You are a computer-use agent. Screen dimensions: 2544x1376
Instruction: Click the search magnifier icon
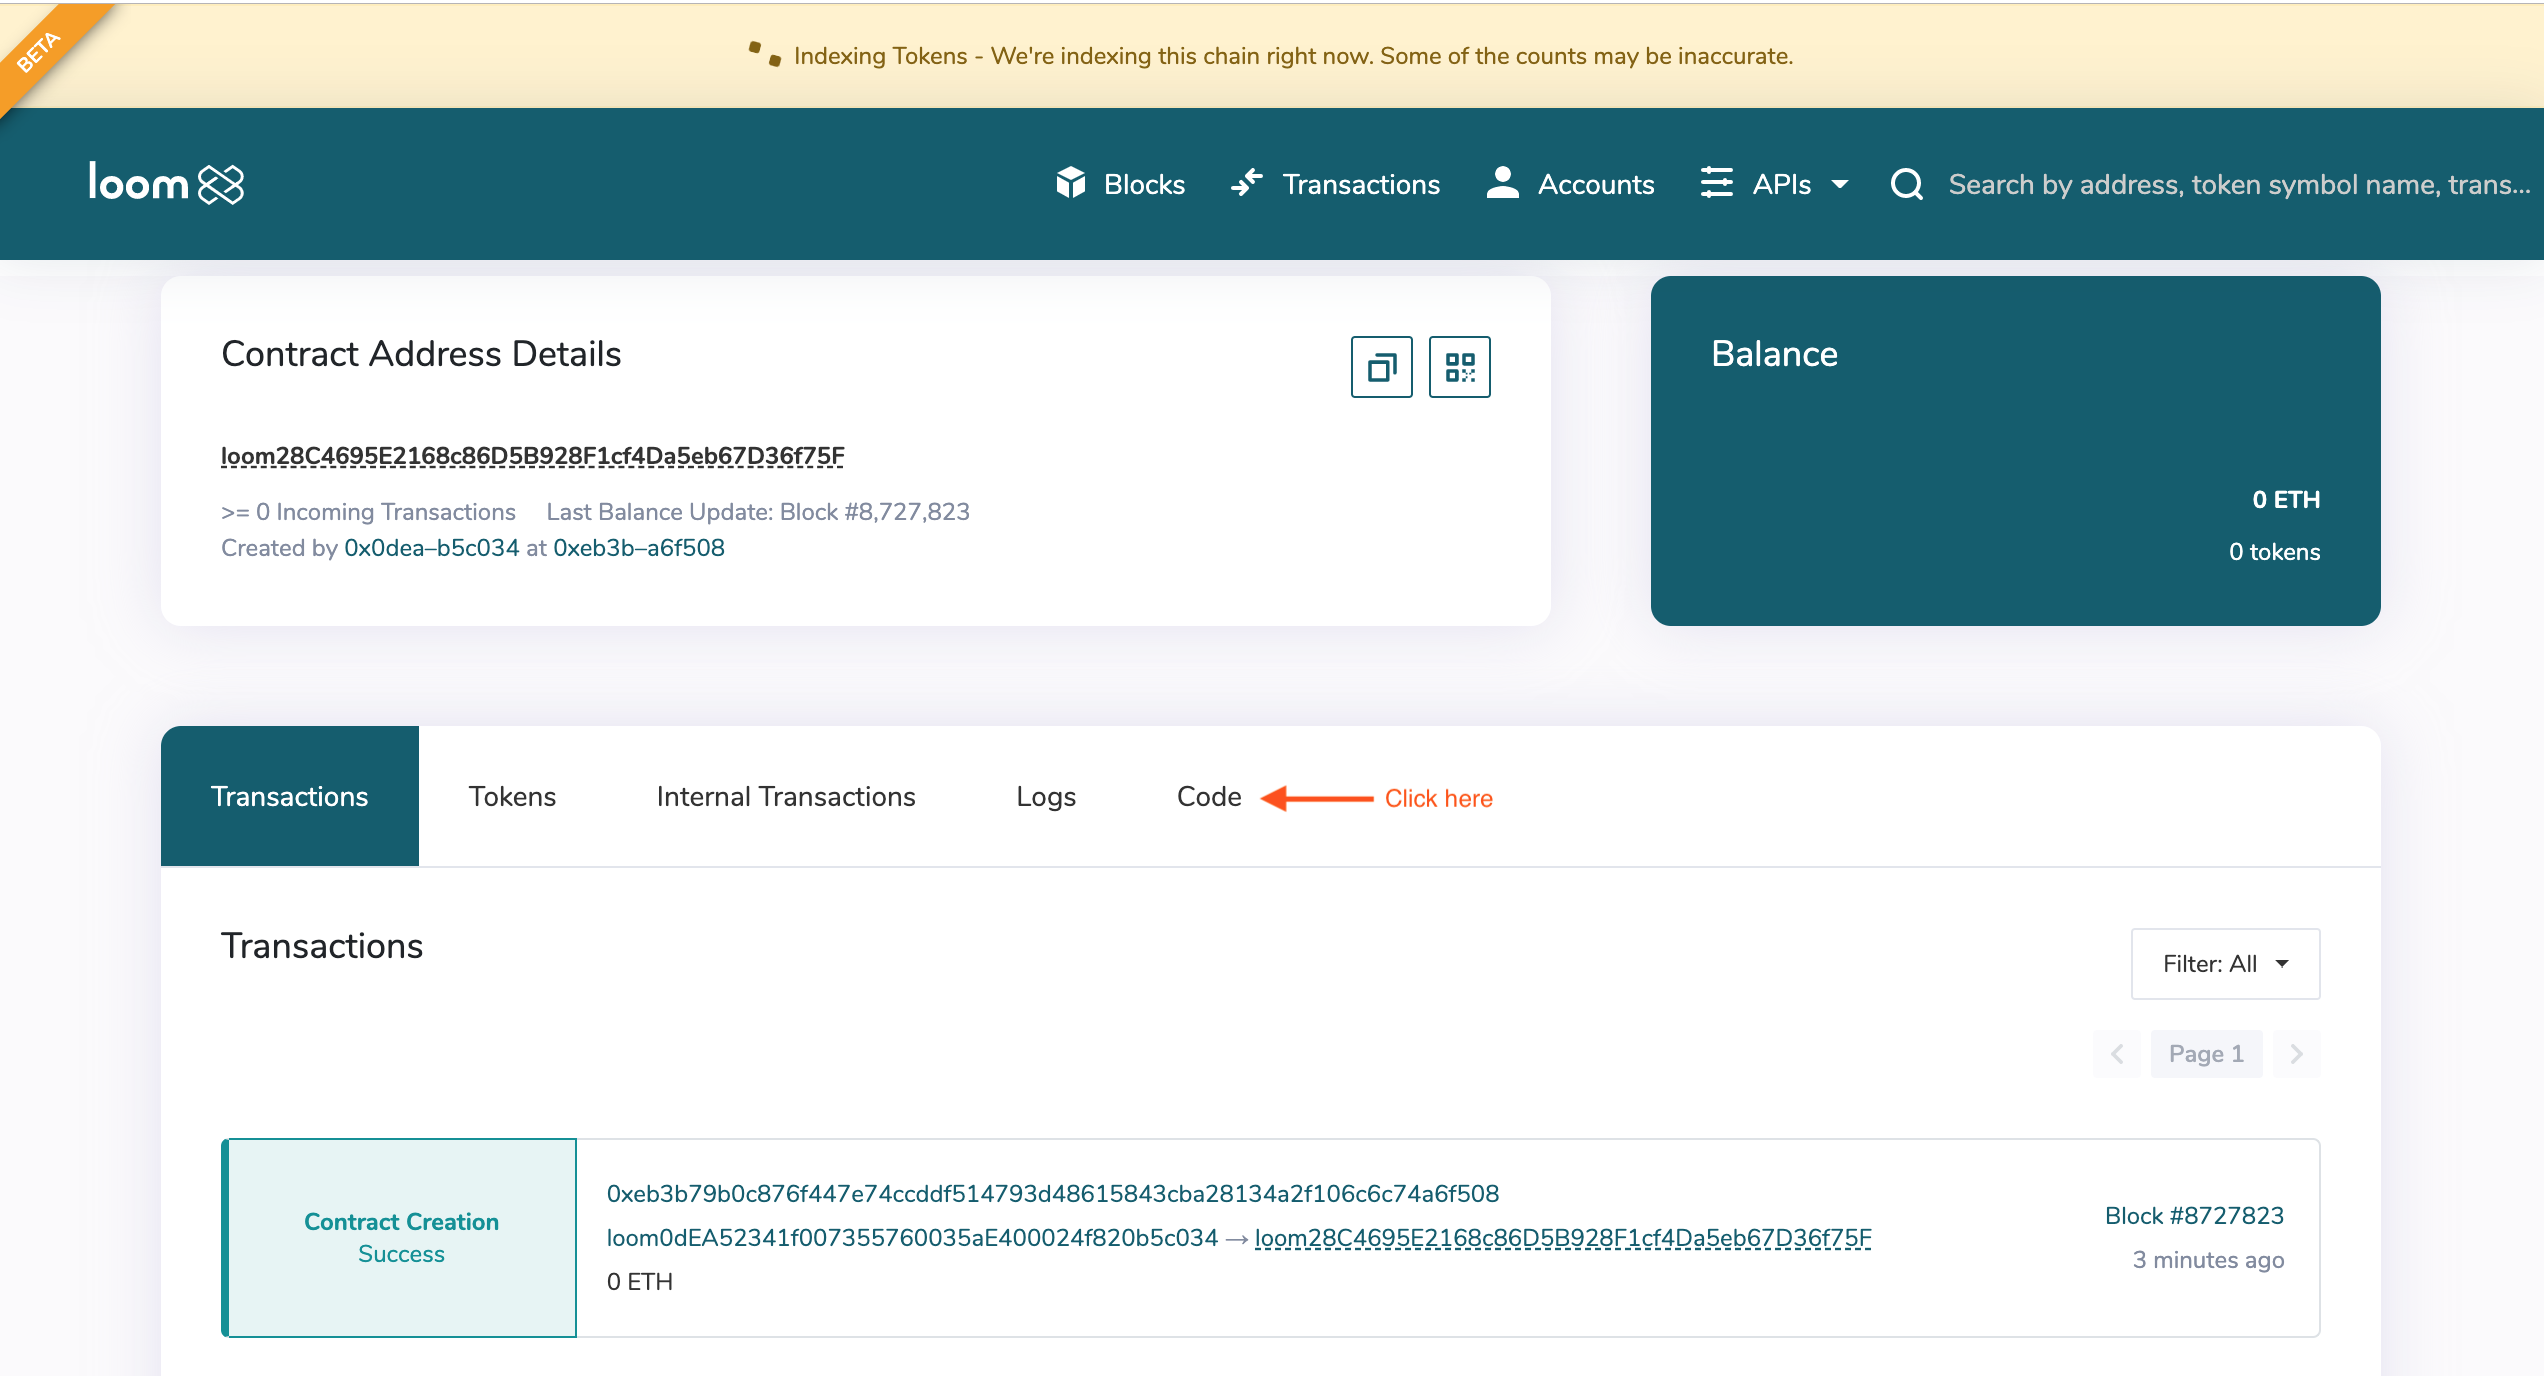1907,184
